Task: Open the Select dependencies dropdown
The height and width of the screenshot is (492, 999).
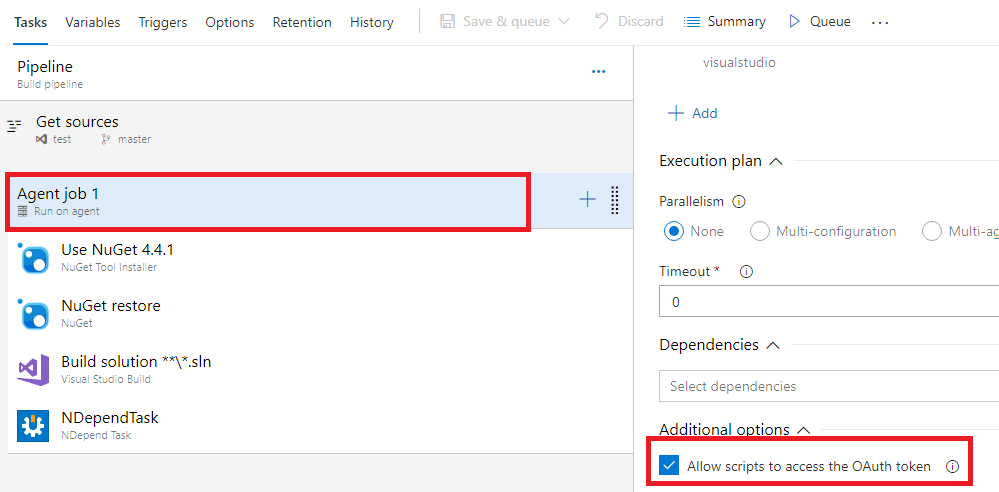Action: click(x=828, y=386)
